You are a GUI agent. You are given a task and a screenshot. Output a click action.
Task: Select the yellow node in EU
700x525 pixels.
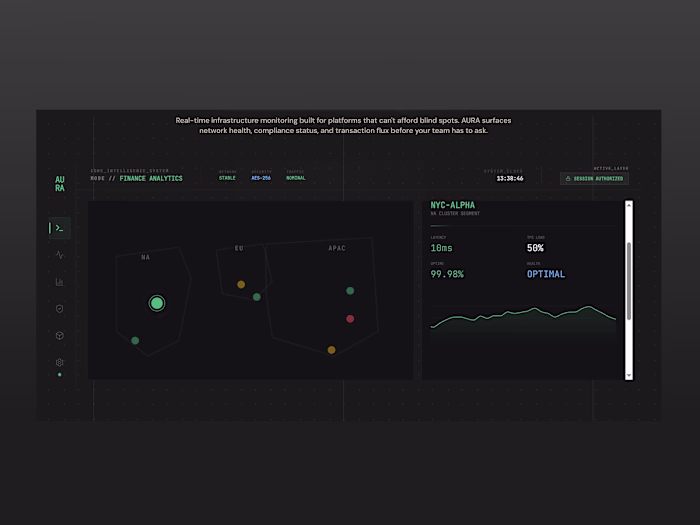pos(241,284)
